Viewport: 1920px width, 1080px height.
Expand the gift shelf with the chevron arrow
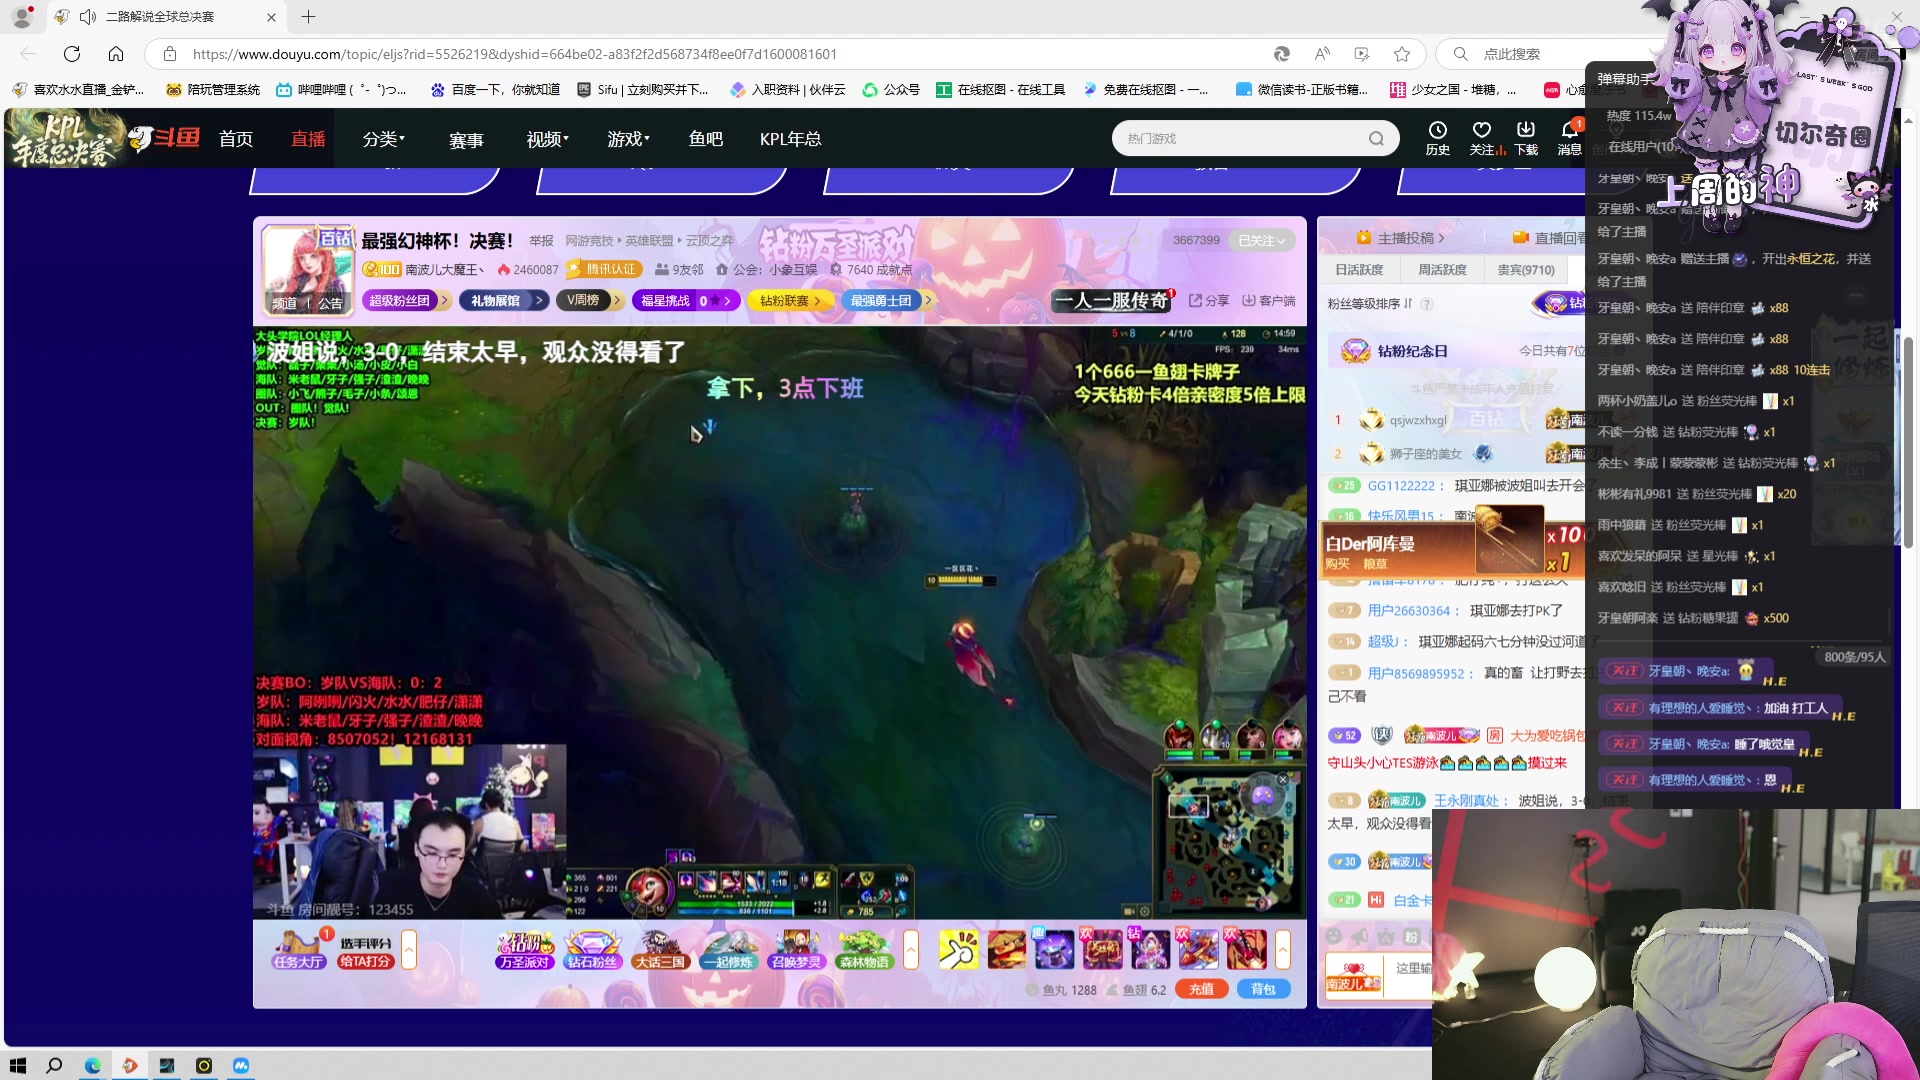[x=1284, y=950]
